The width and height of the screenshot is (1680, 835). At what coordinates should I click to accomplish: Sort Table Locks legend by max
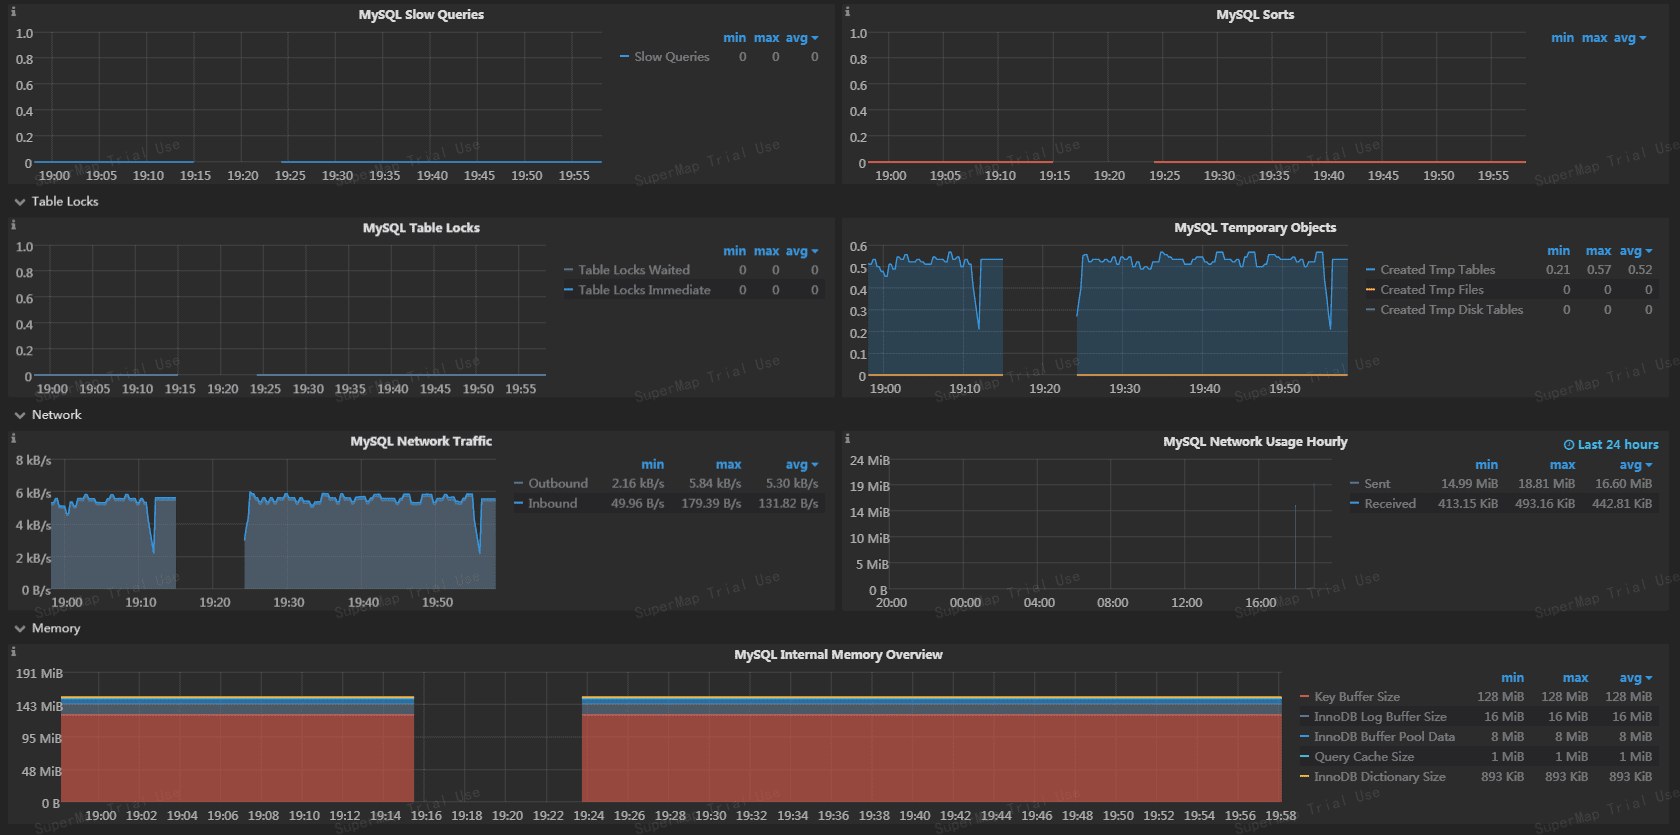pos(766,251)
